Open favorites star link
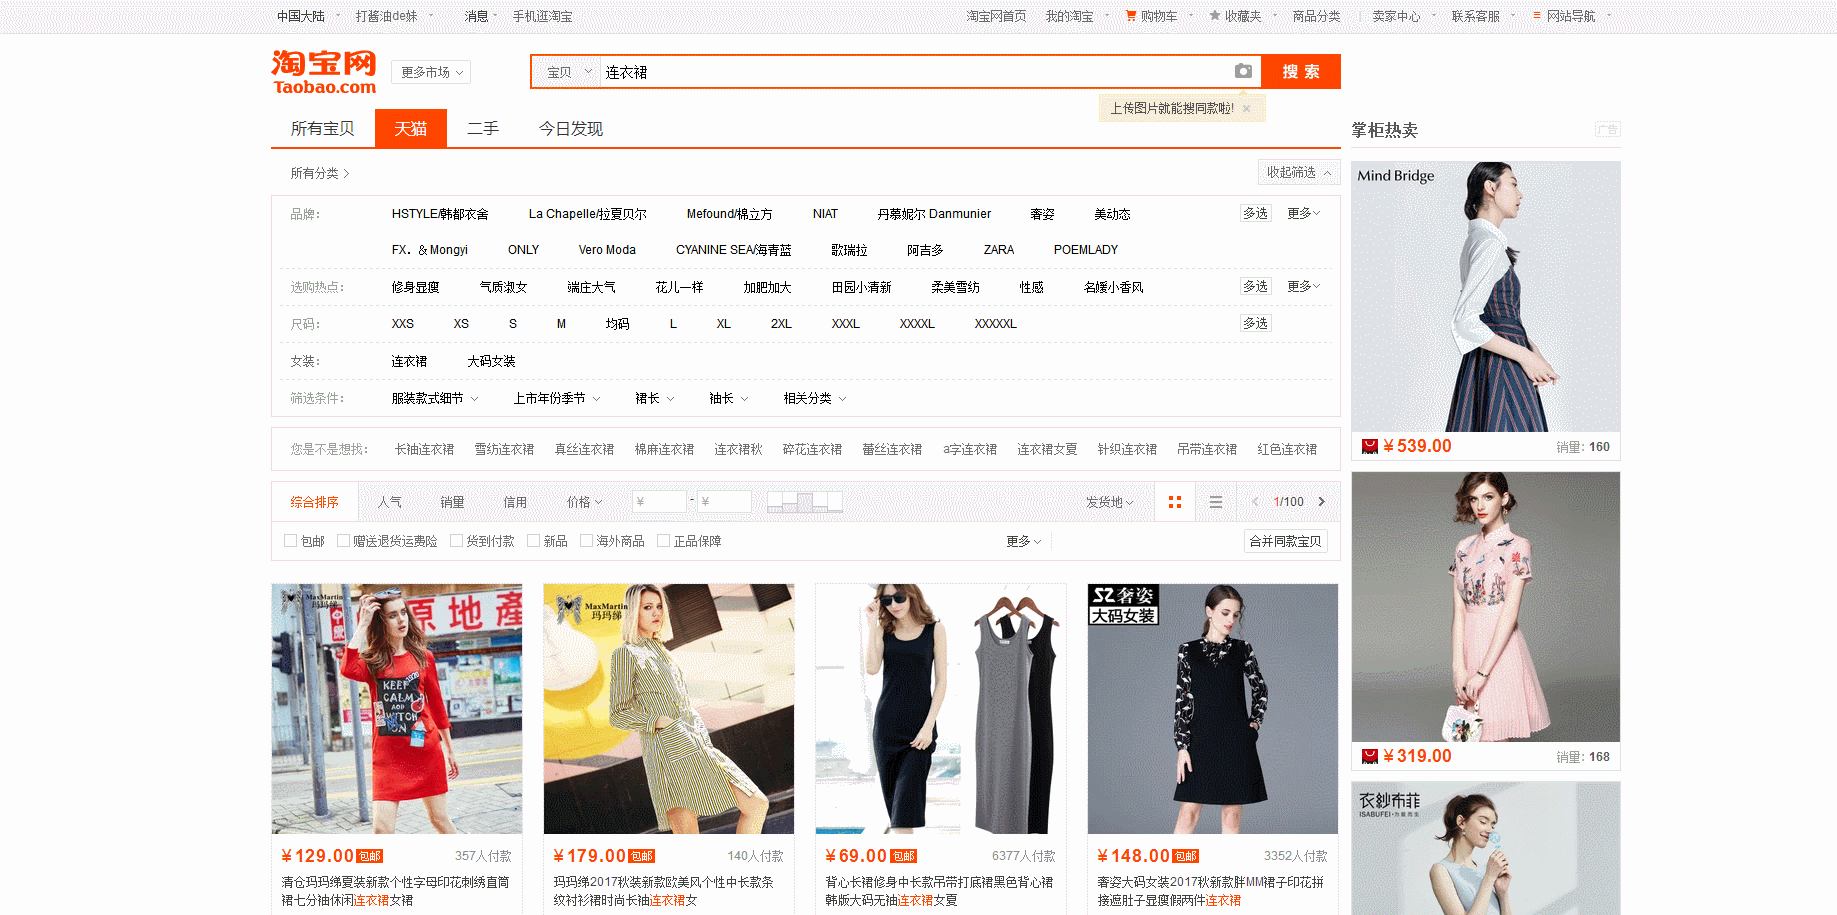 pyautogui.click(x=1215, y=16)
